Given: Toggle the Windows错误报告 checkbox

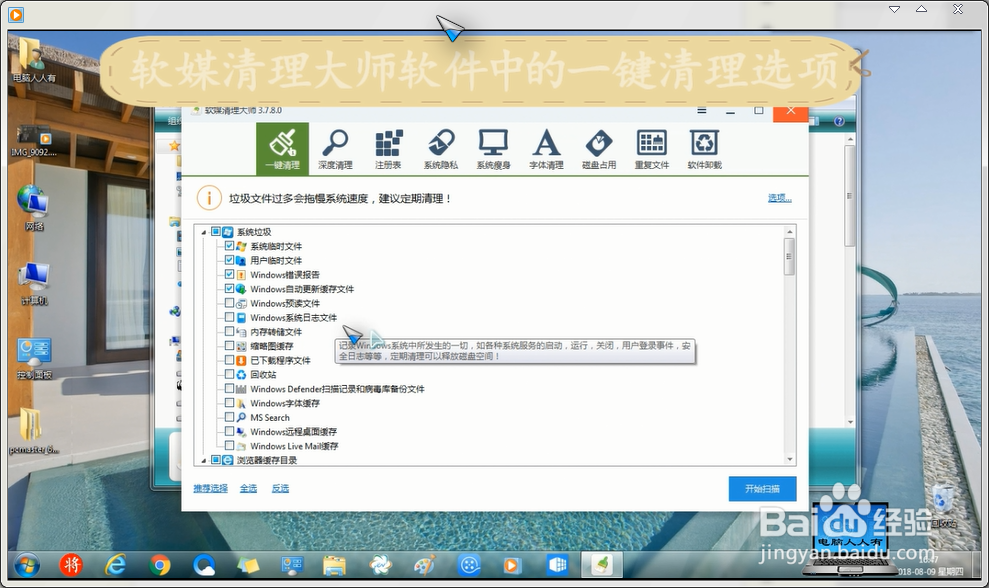Looking at the screenshot, I should (x=230, y=274).
